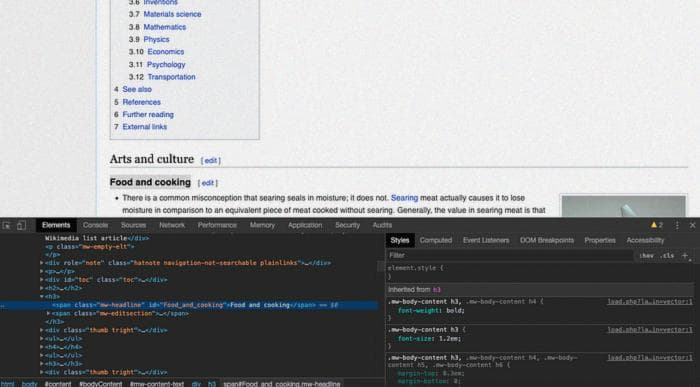Edit the font-size 1.2em value

click(448, 338)
